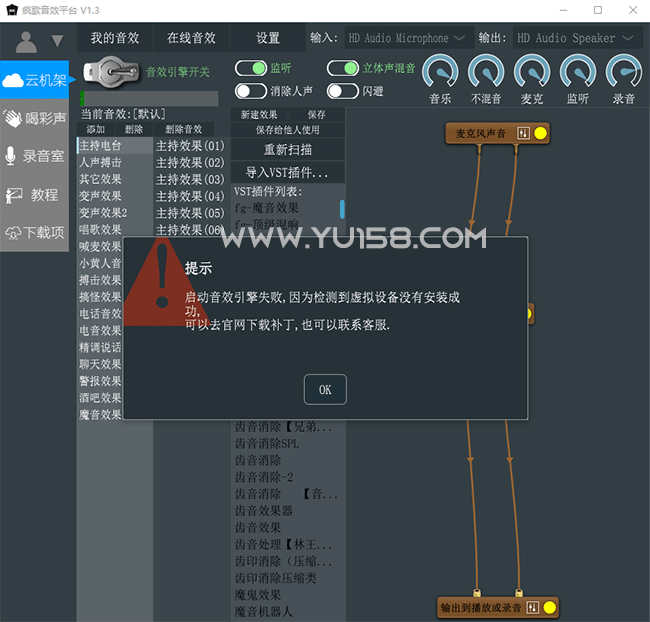Adjust the 录音 recording knob
This screenshot has height=622, width=650.
pos(624,72)
